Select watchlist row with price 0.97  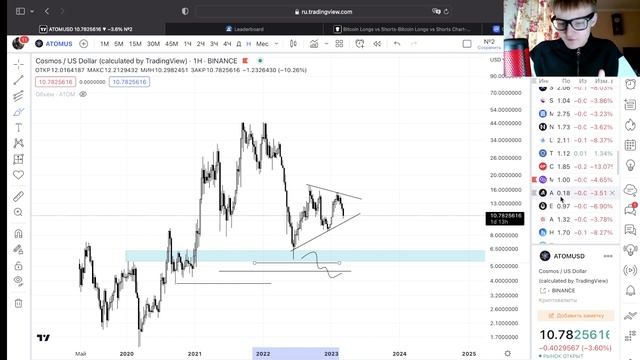click(x=576, y=206)
